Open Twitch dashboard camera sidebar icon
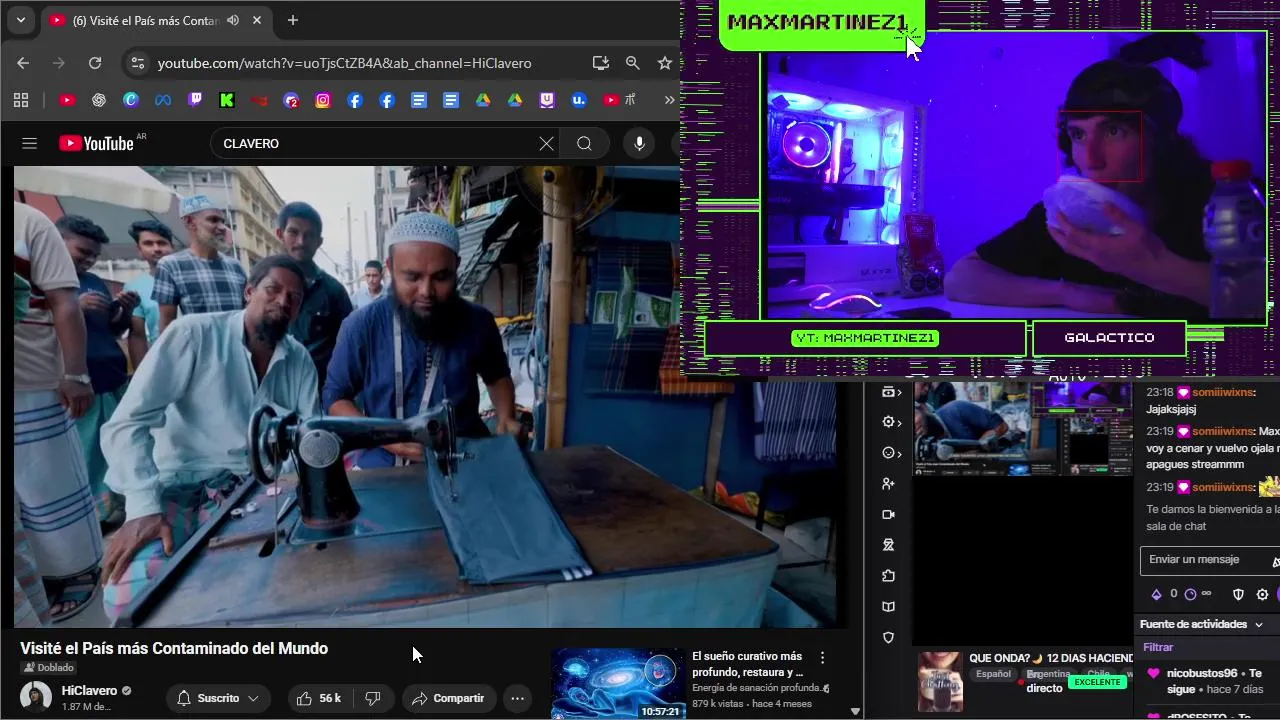 [888, 514]
